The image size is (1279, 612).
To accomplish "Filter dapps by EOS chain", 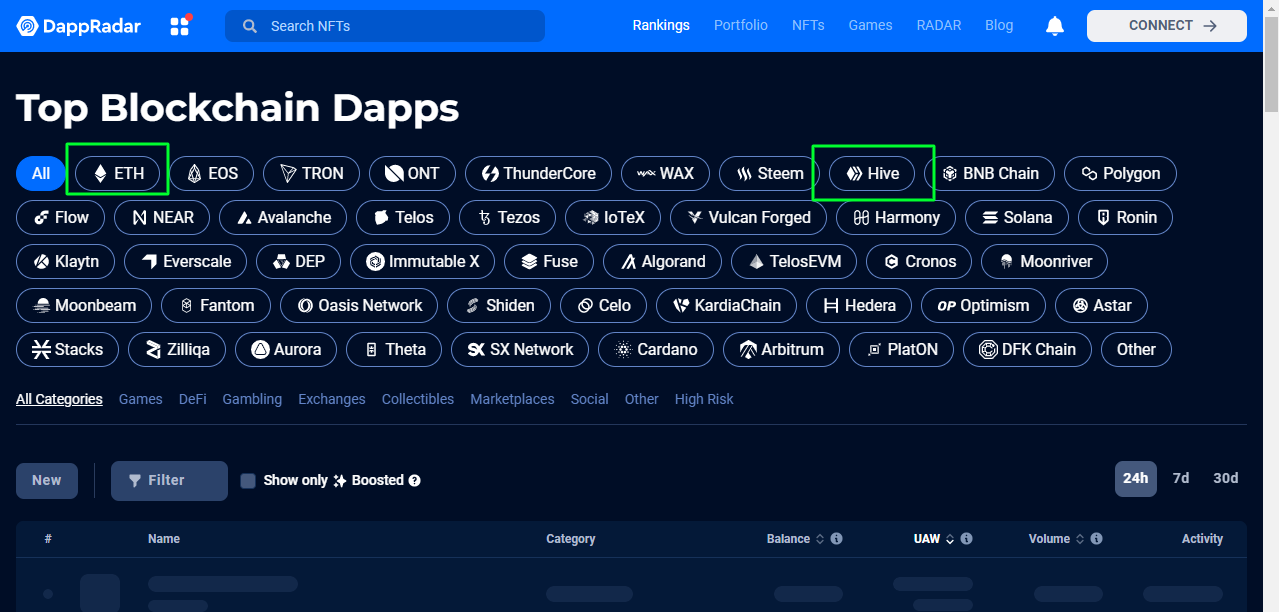I will [x=211, y=173].
